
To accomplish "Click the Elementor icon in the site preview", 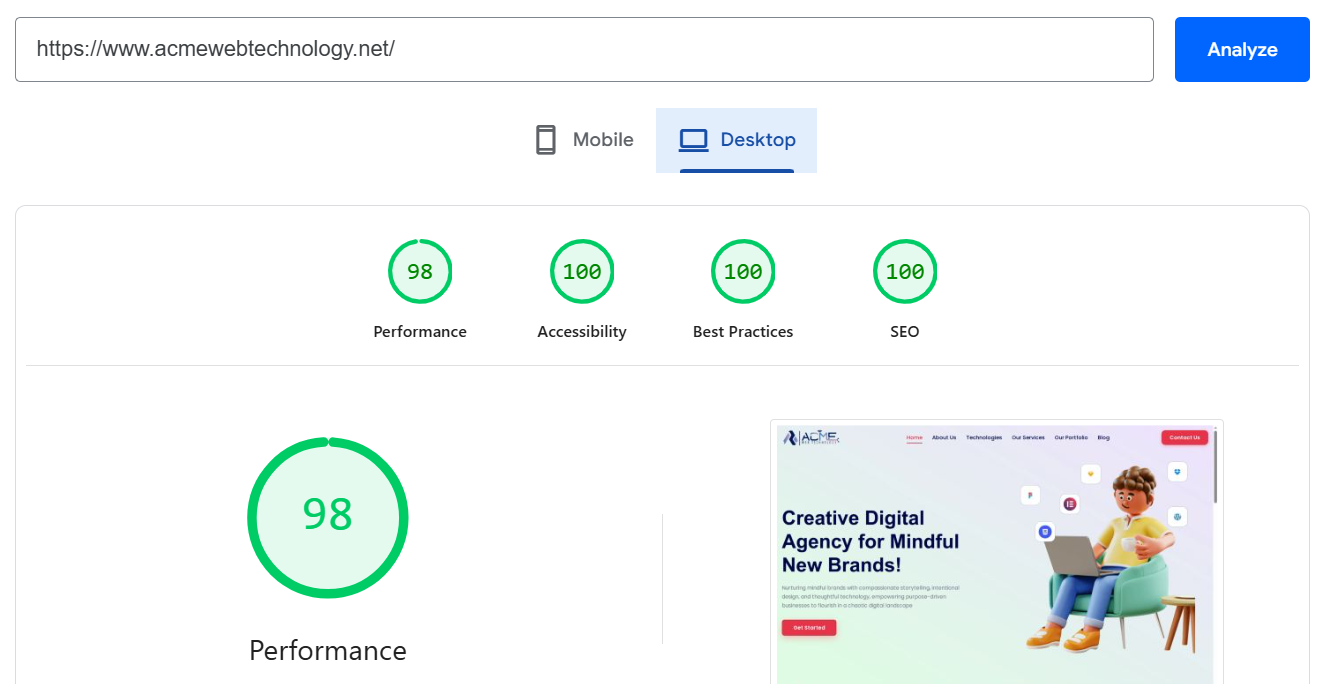I will (1070, 504).
